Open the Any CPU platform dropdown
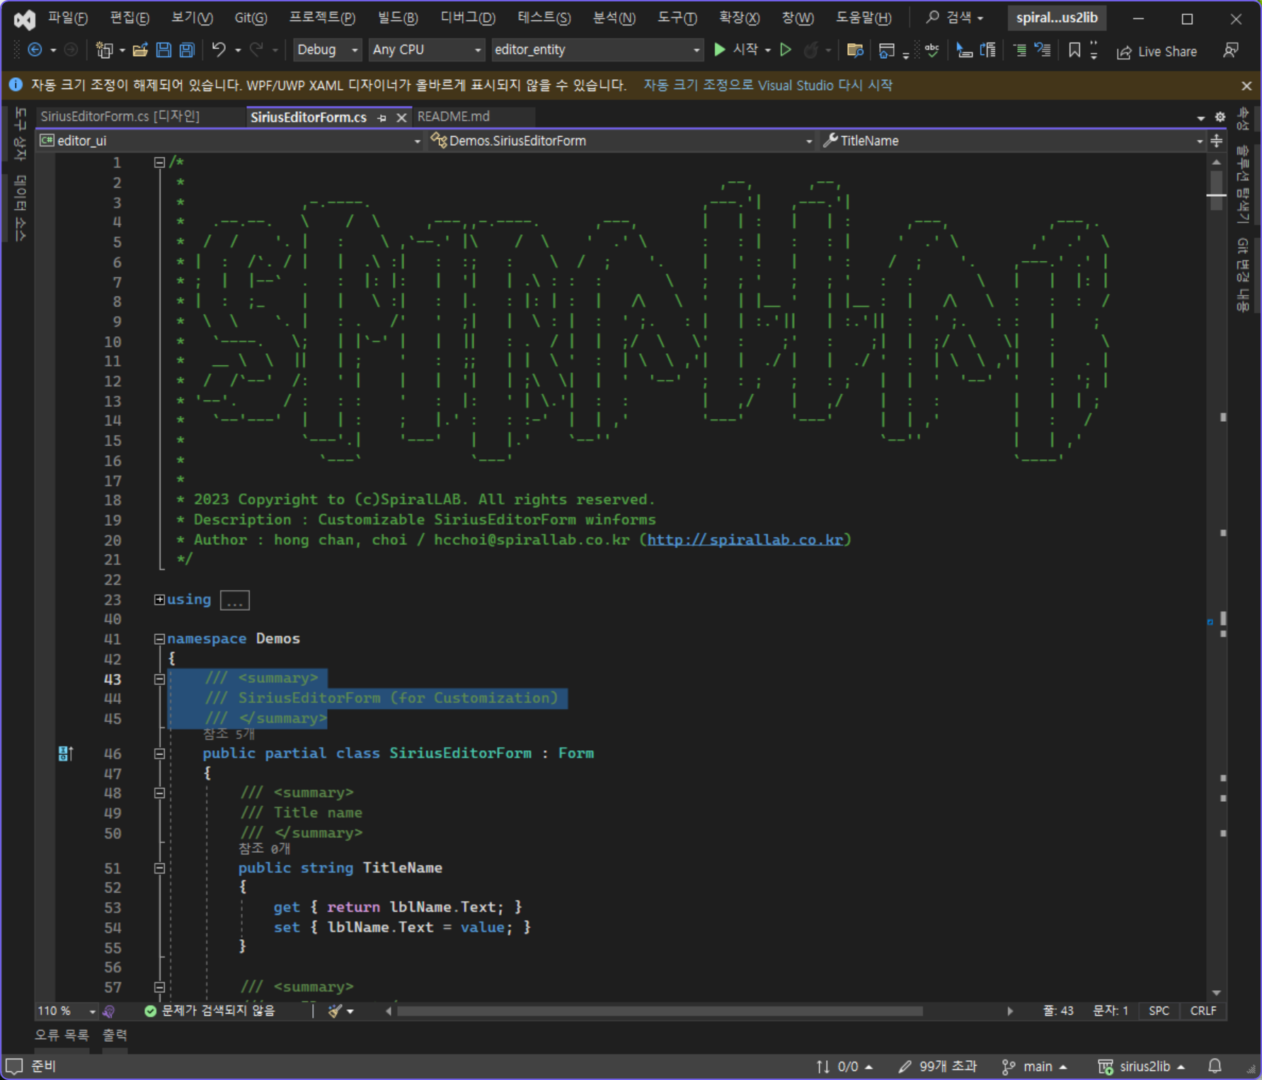The height and width of the screenshot is (1080, 1262). coord(426,50)
